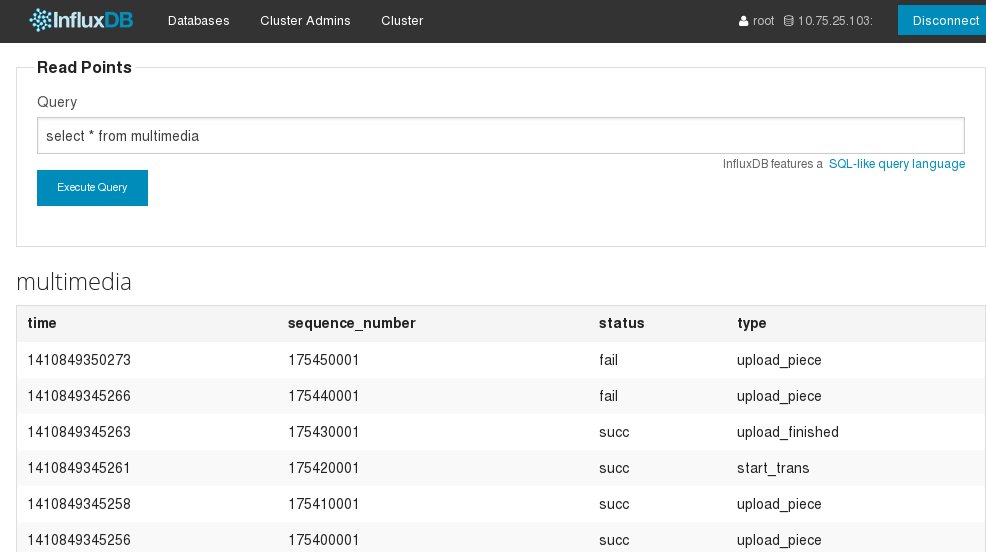Open the Databases menu item
Image resolution: width=986 pixels, height=552 pixels.
pos(199,21)
